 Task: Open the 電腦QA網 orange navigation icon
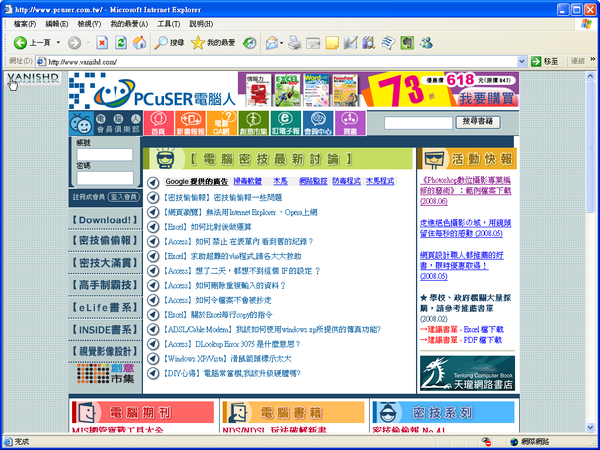point(222,123)
